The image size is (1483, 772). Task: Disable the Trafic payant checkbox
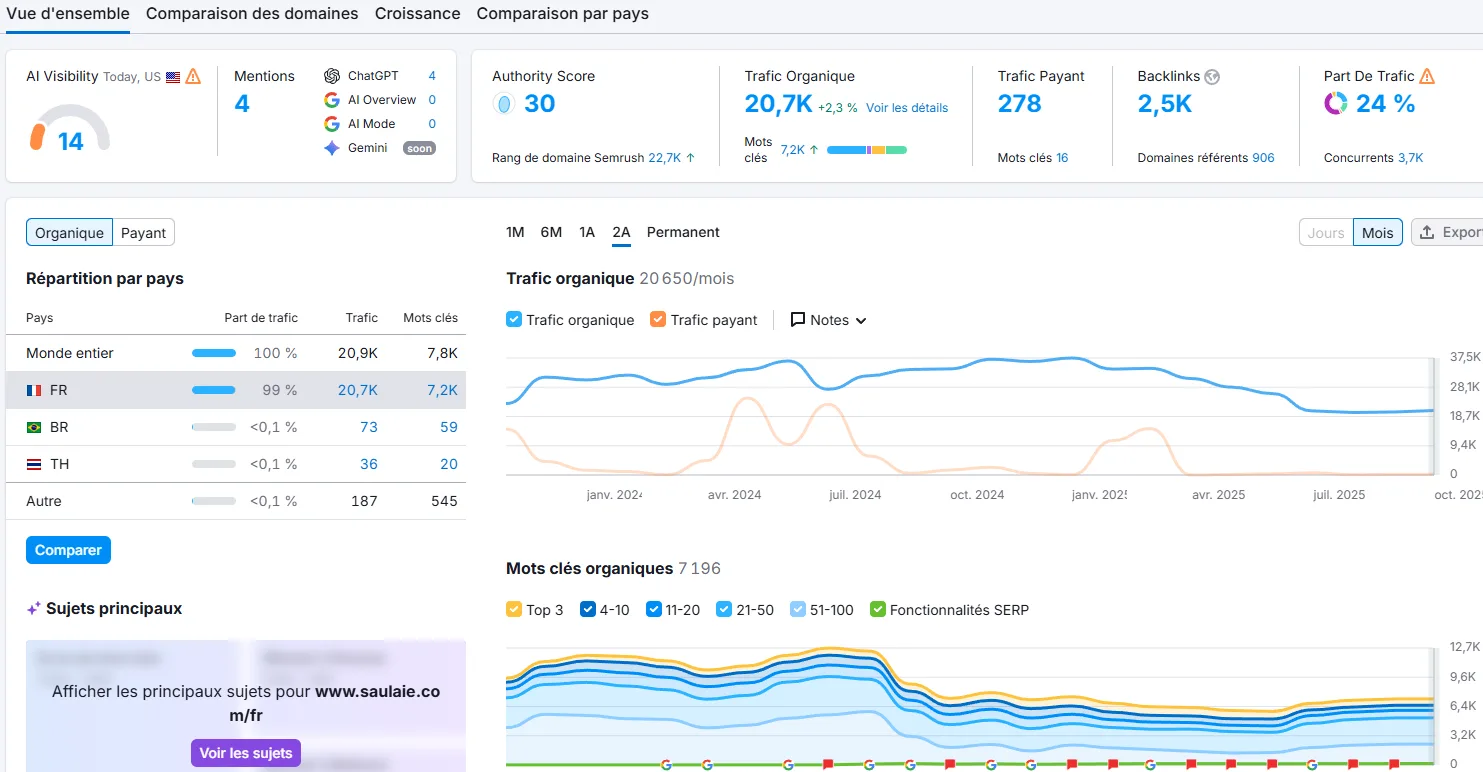coord(660,319)
